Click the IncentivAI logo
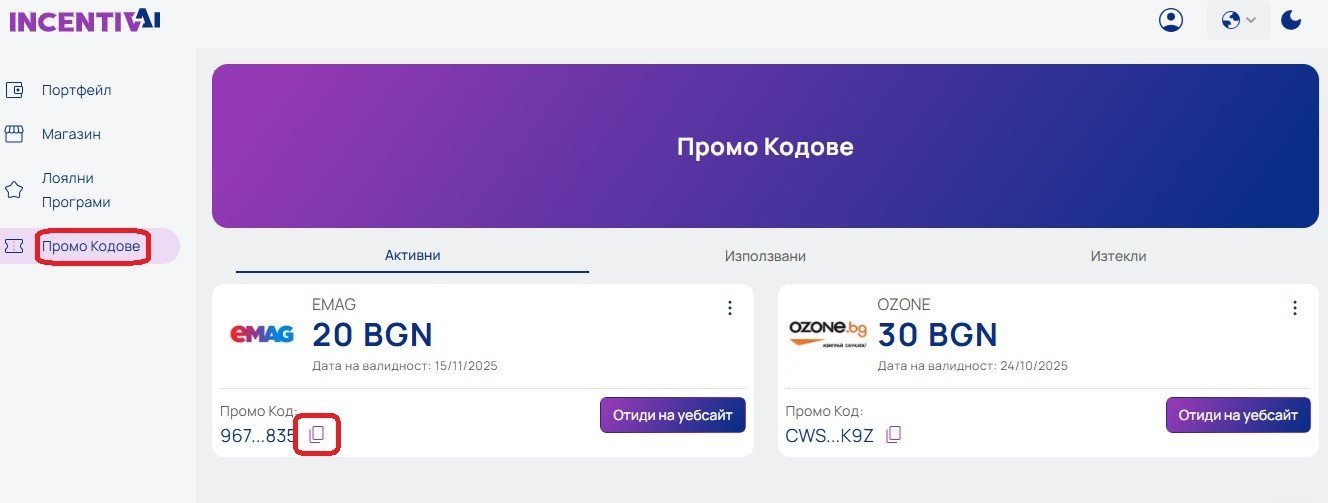1328x503 pixels. (84, 19)
